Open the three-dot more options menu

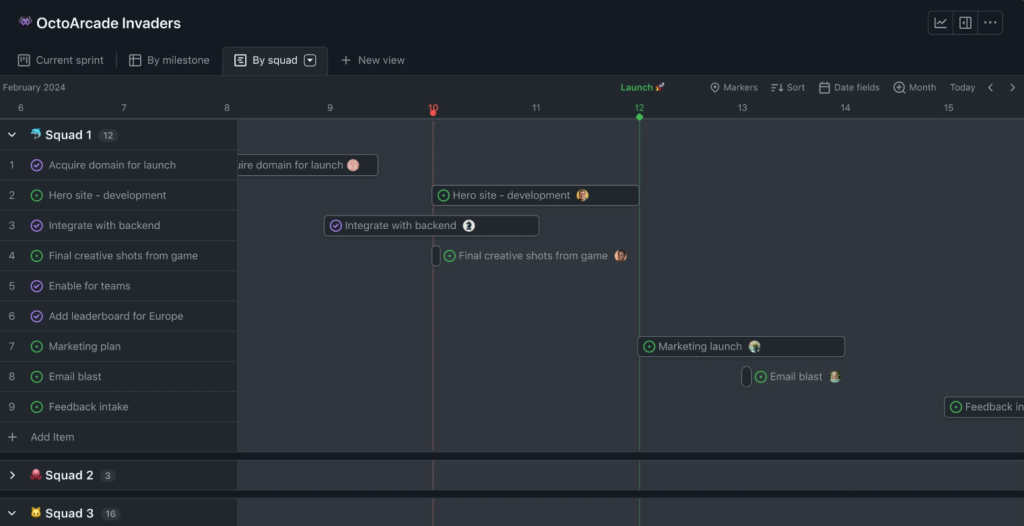tap(990, 23)
